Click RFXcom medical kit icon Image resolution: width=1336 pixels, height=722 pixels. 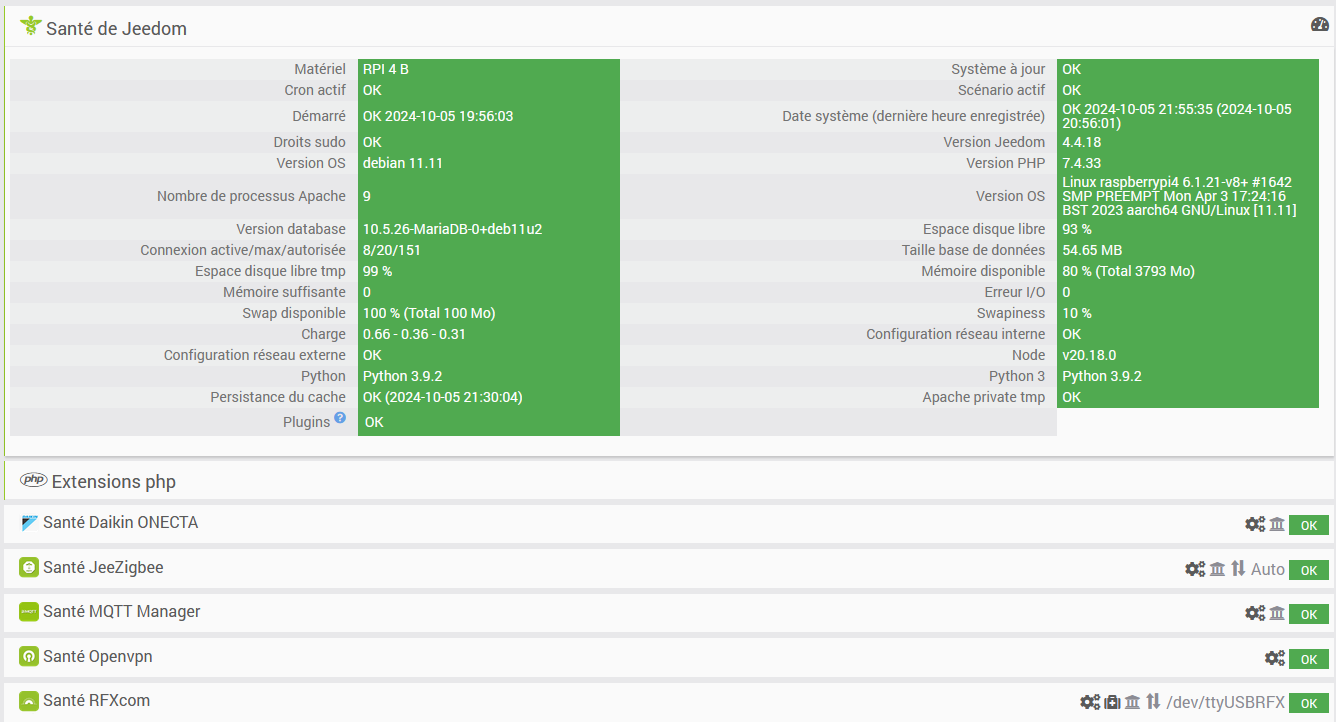coord(1112,702)
